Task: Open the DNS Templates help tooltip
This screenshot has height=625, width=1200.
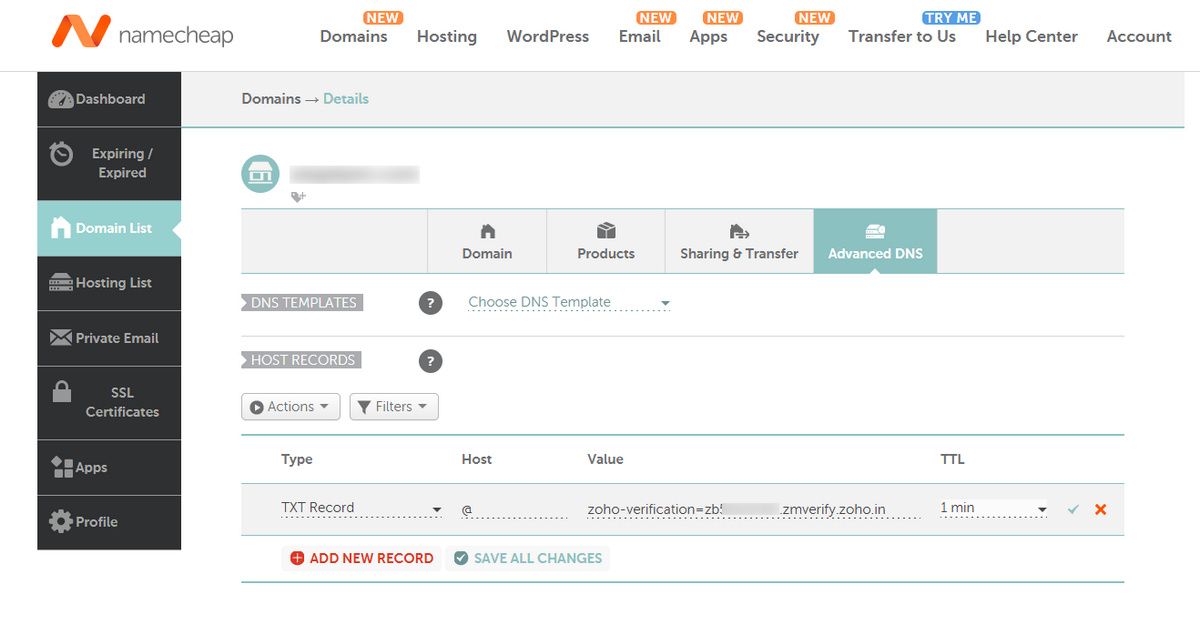Action: [430, 302]
